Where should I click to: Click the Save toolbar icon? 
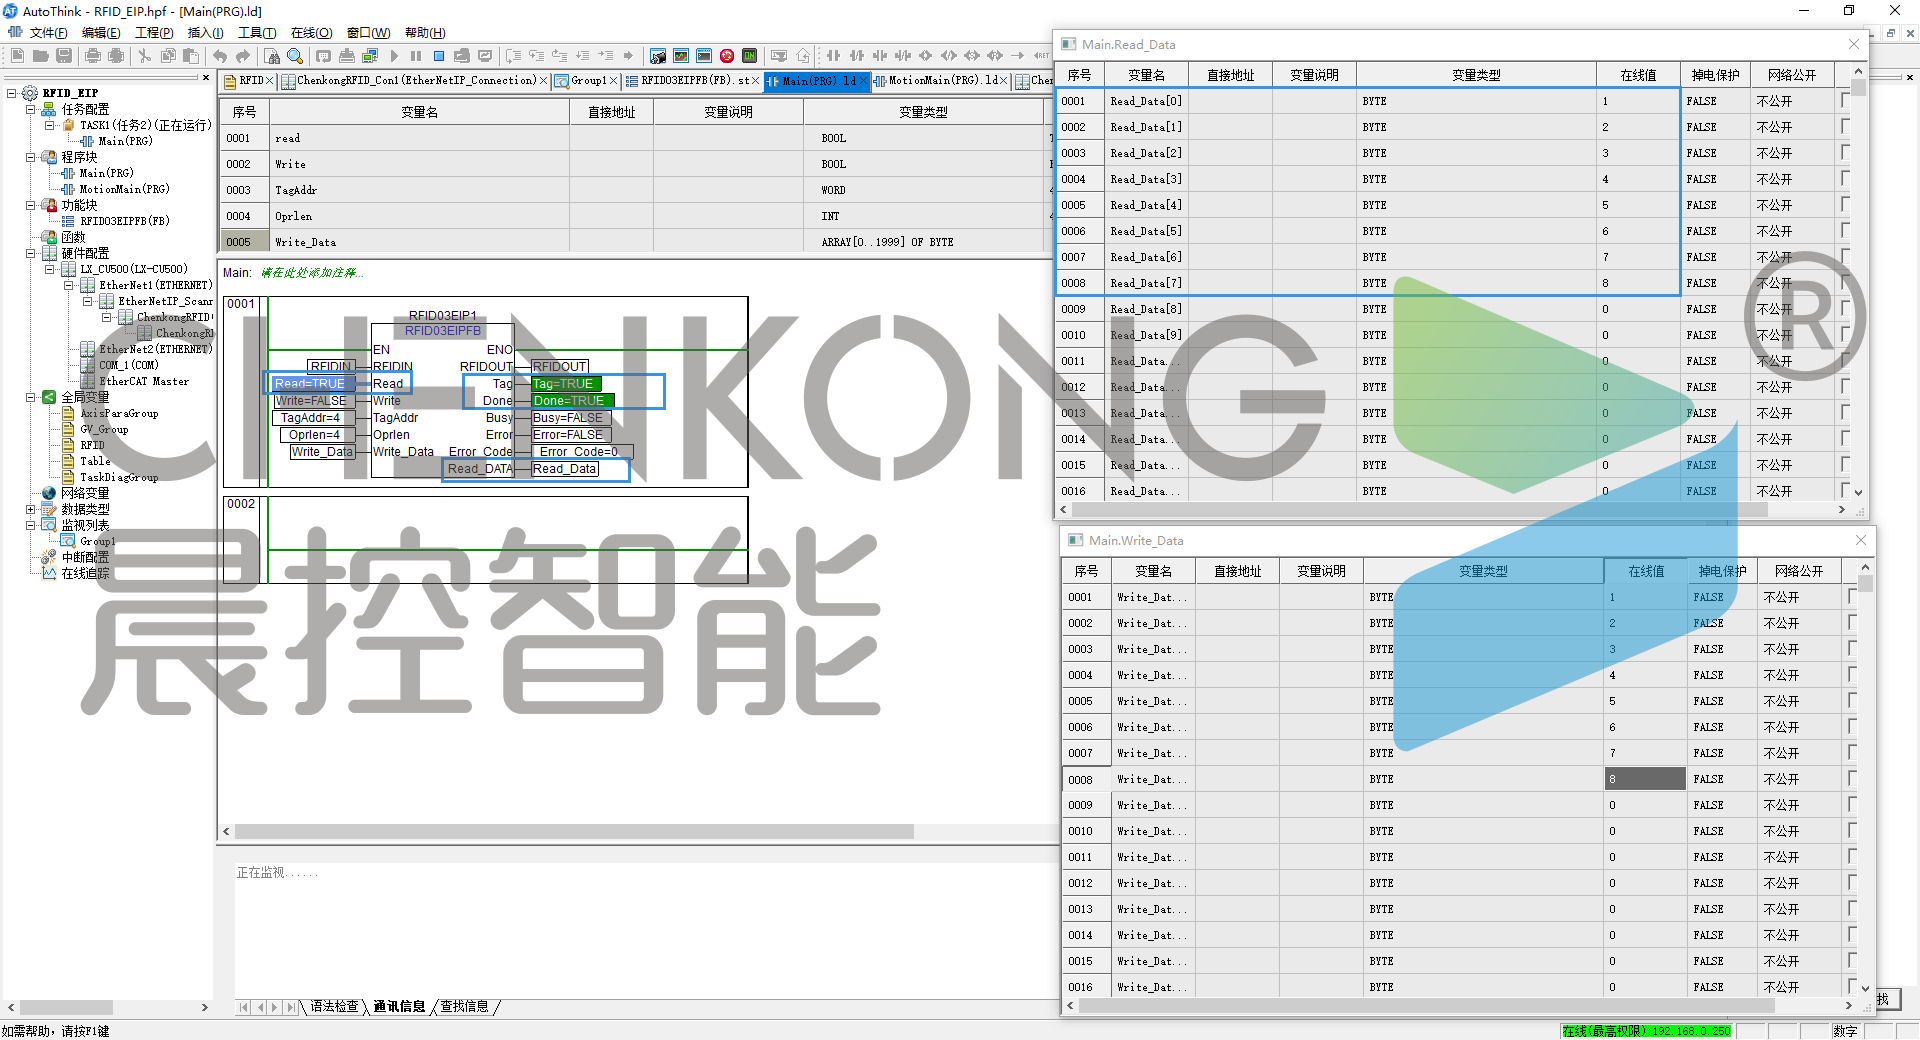pos(64,56)
